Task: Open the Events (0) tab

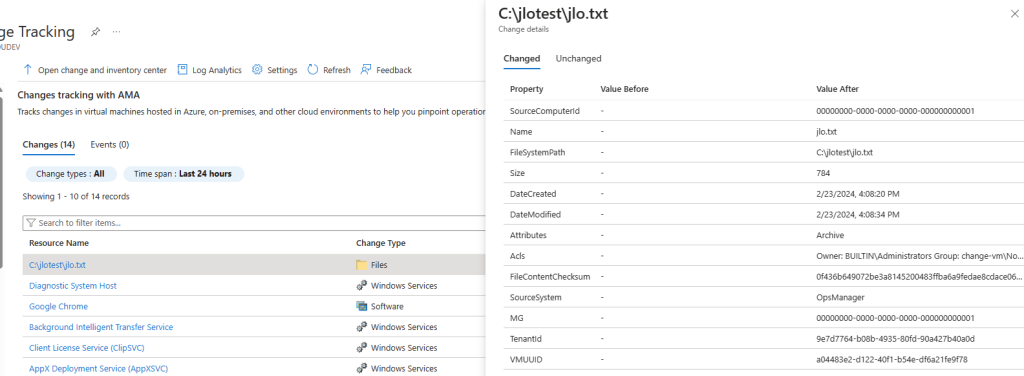Action: coord(110,144)
